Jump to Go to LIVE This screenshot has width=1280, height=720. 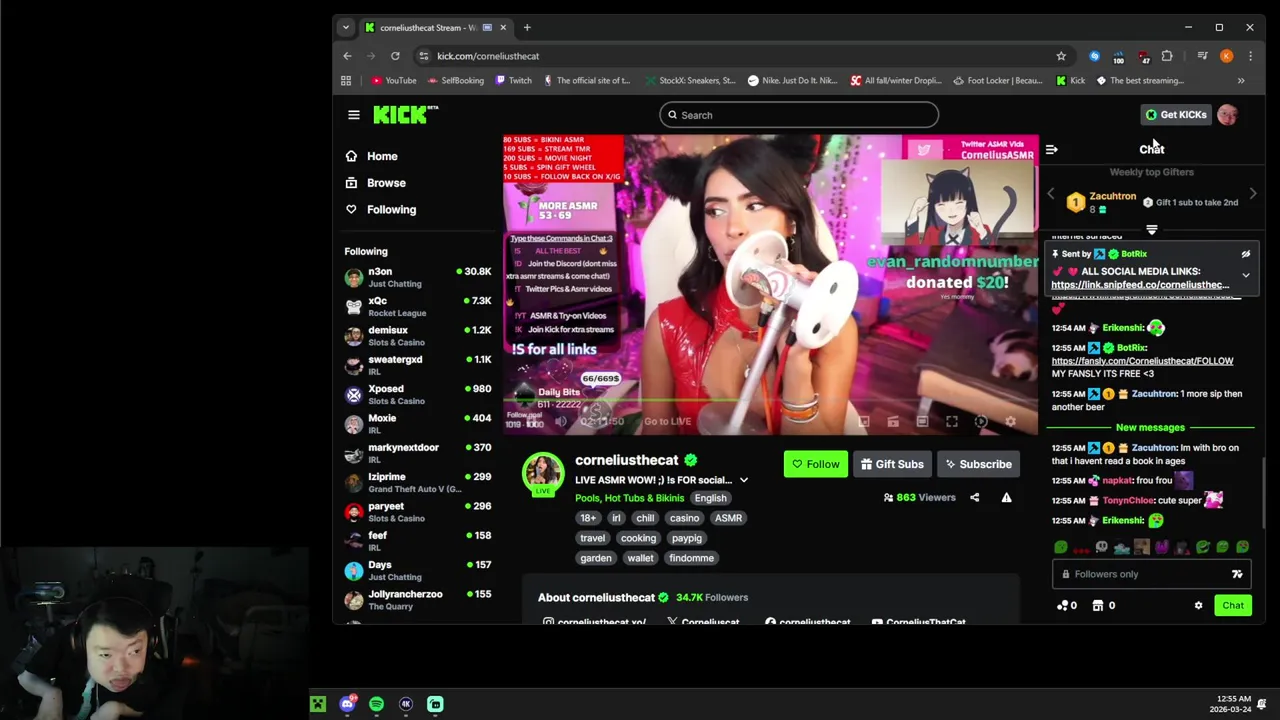pyautogui.click(x=667, y=421)
